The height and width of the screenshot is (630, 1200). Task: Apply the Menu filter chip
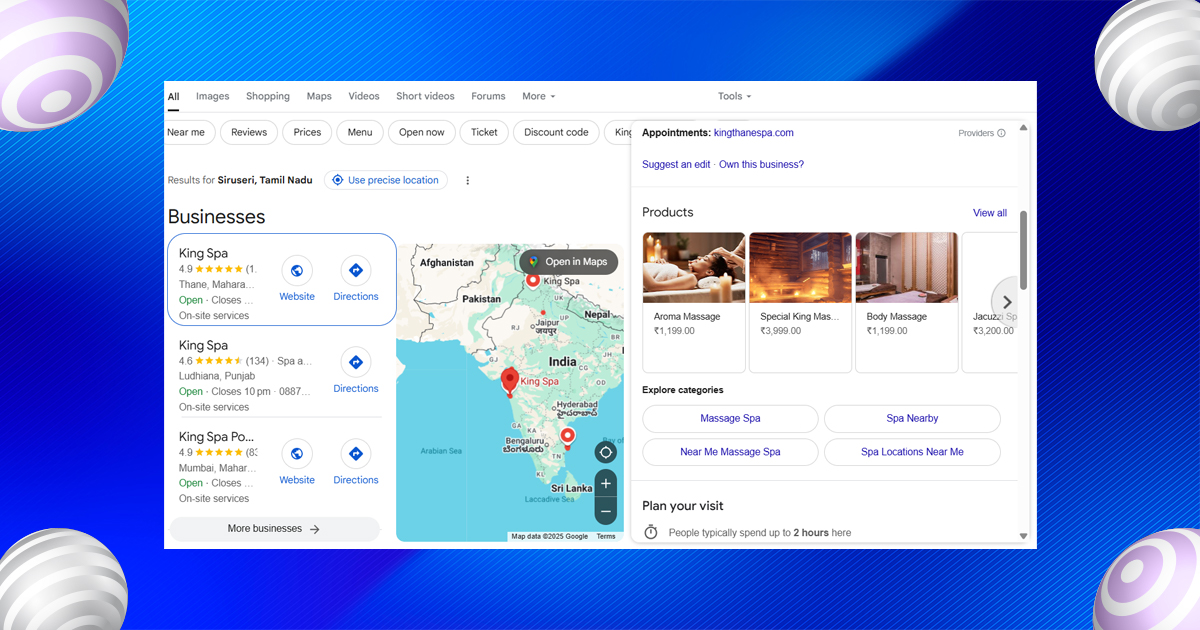tap(360, 132)
